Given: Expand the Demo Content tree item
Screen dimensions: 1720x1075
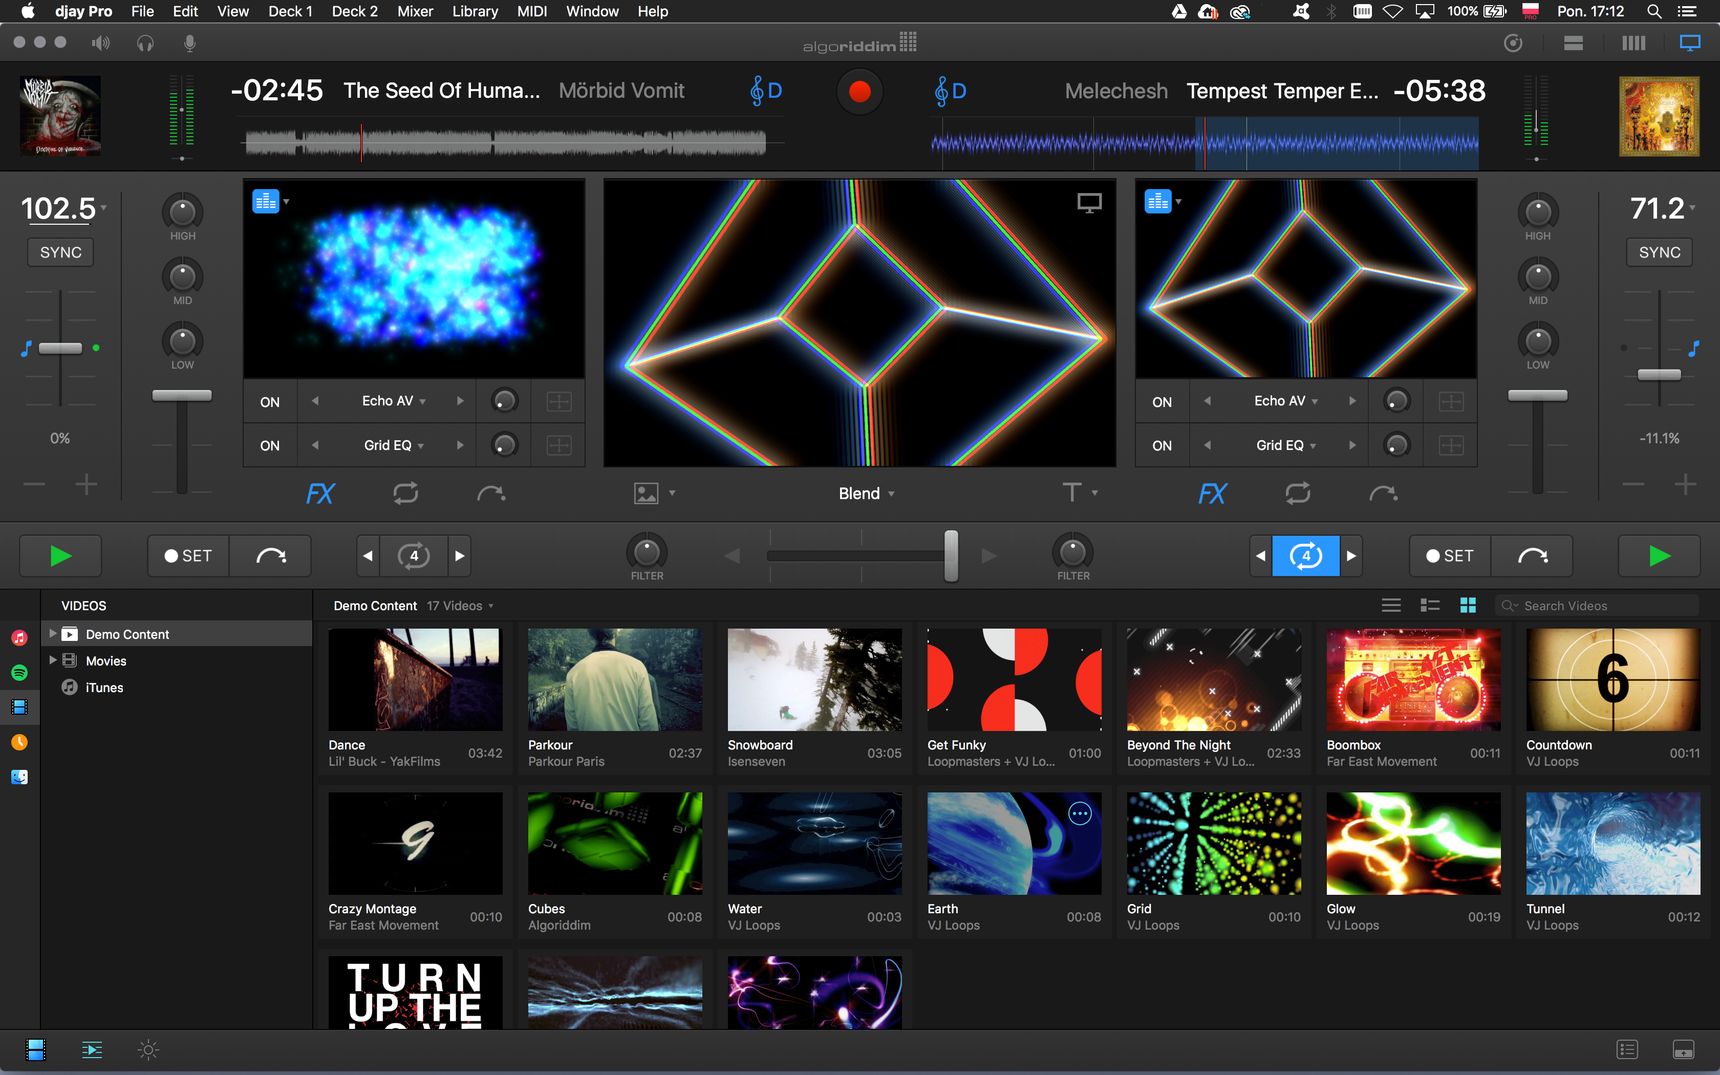Looking at the screenshot, I should click(53, 633).
